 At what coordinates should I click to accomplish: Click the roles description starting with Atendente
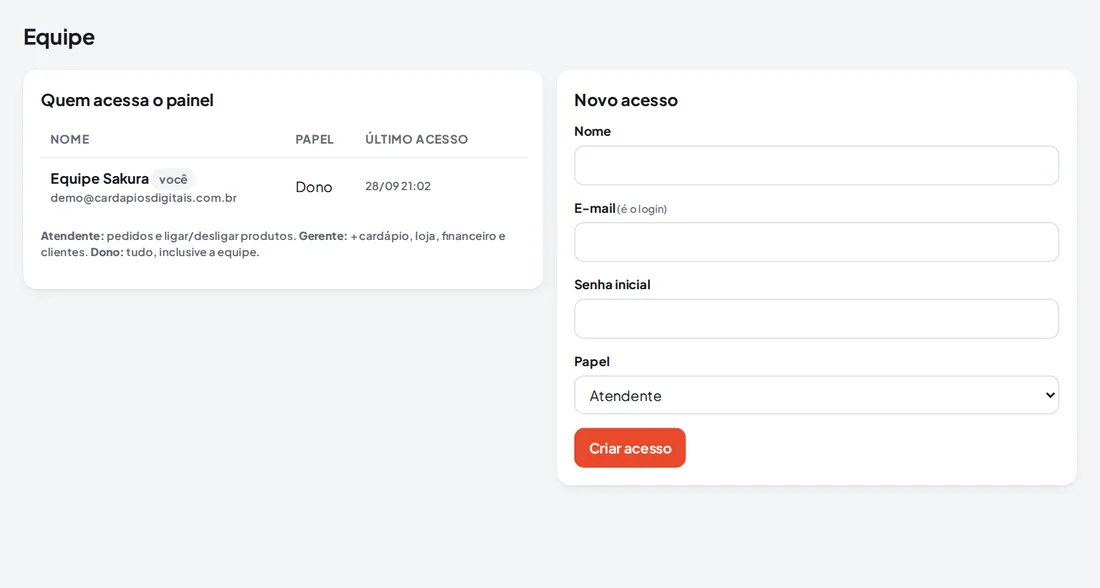[273, 243]
